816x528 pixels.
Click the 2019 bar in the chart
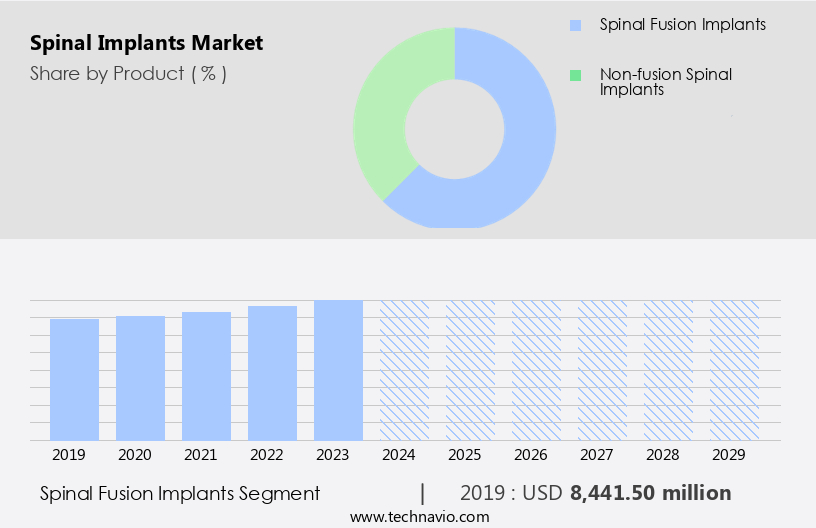point(74,380)
